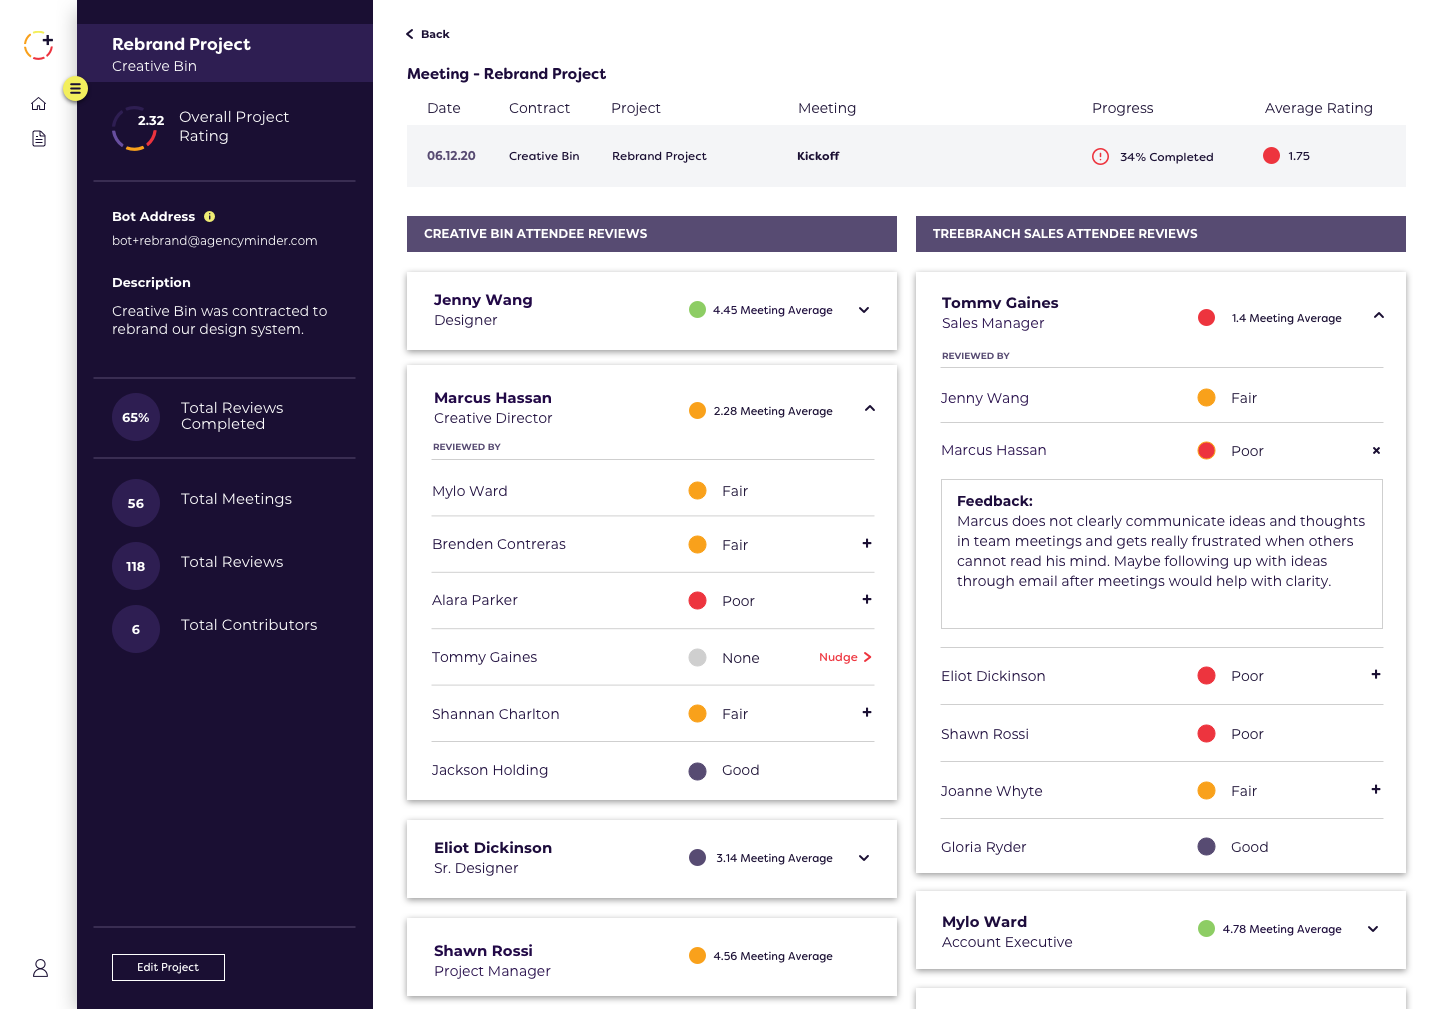Click the 56 Total Meetings badge

point(136,503)
